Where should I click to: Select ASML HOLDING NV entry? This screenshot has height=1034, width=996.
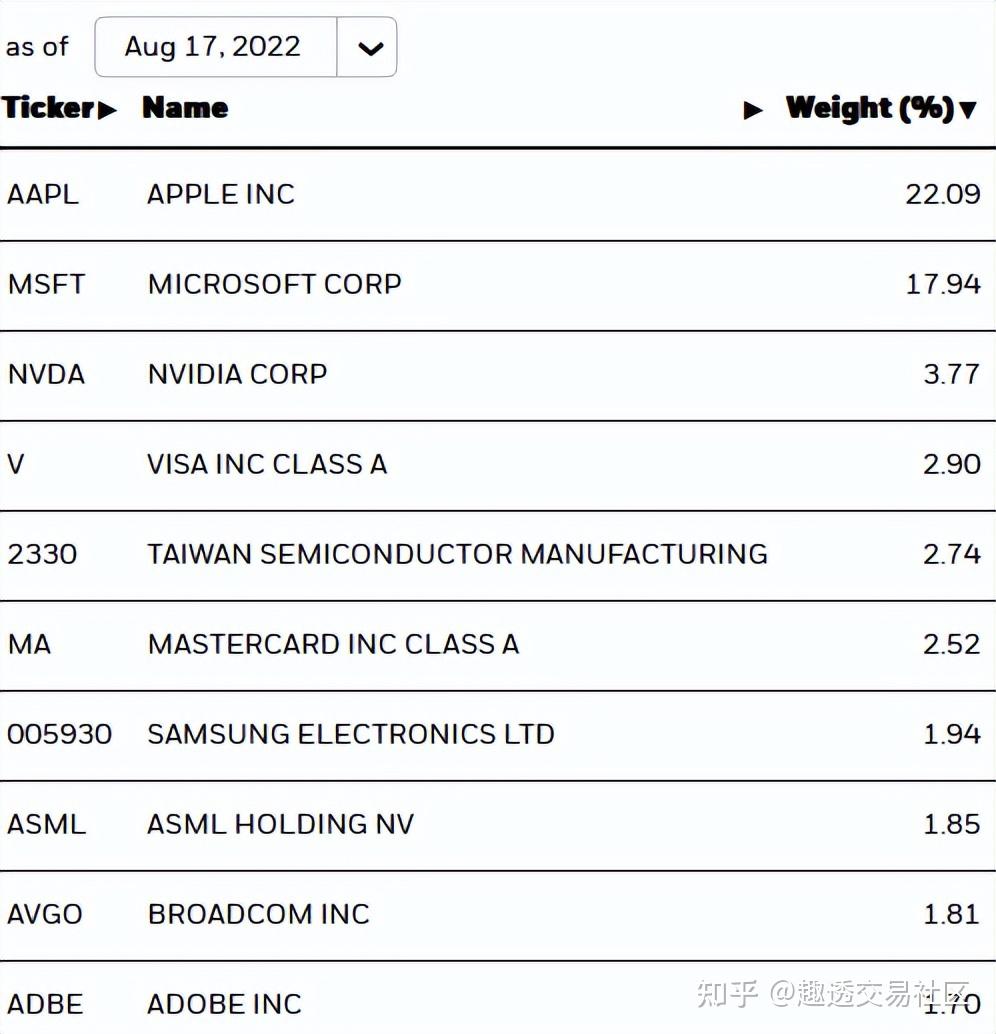point(280,824)
